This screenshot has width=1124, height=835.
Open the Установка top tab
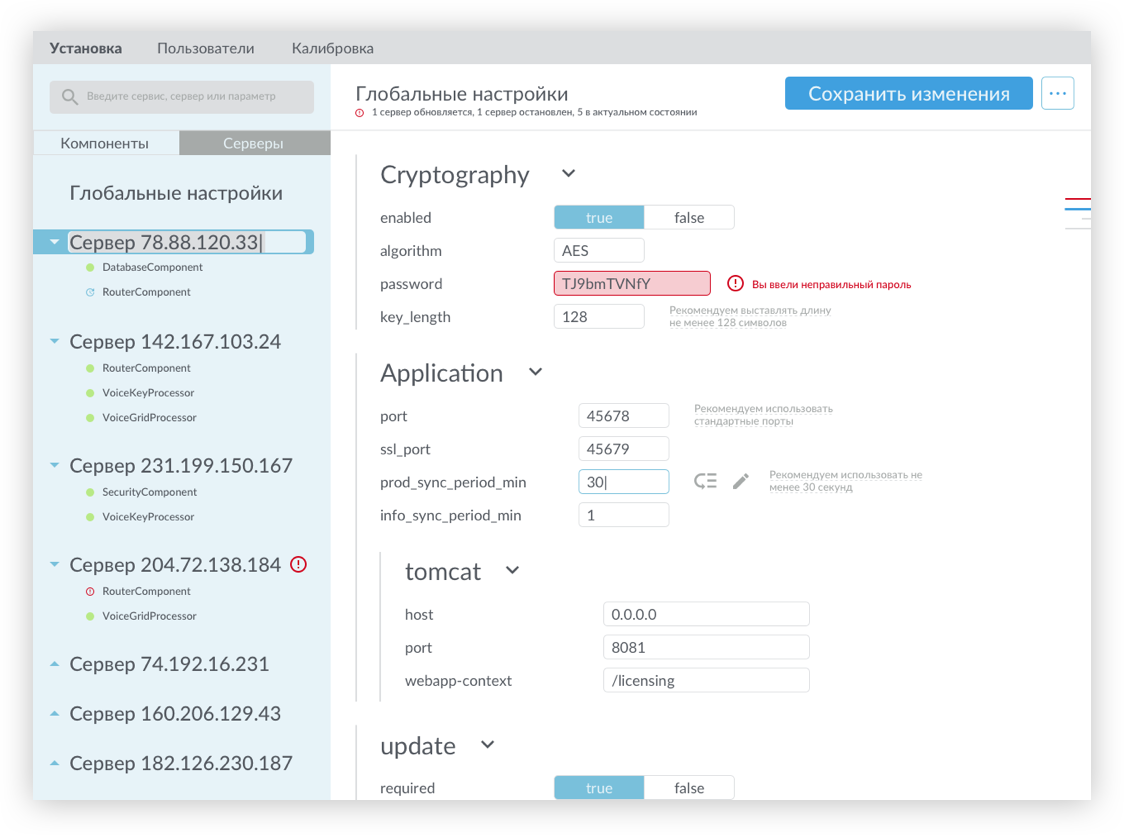85,48
